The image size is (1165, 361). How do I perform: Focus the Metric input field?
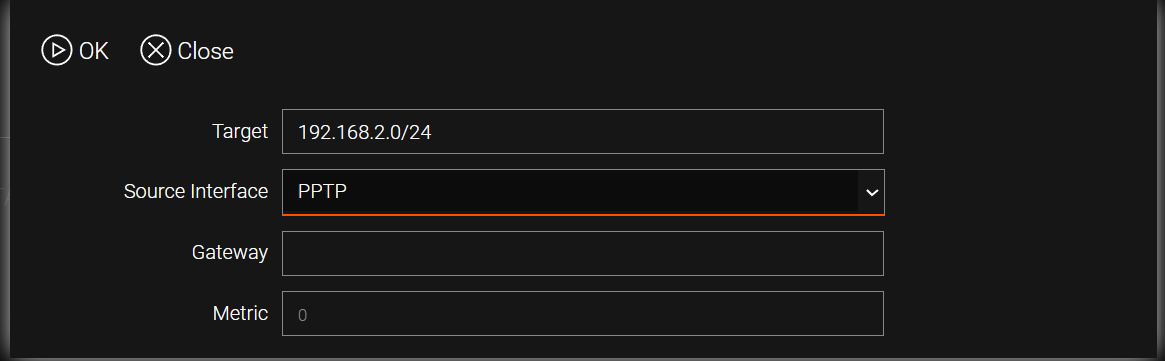click(x=583, y=313)
